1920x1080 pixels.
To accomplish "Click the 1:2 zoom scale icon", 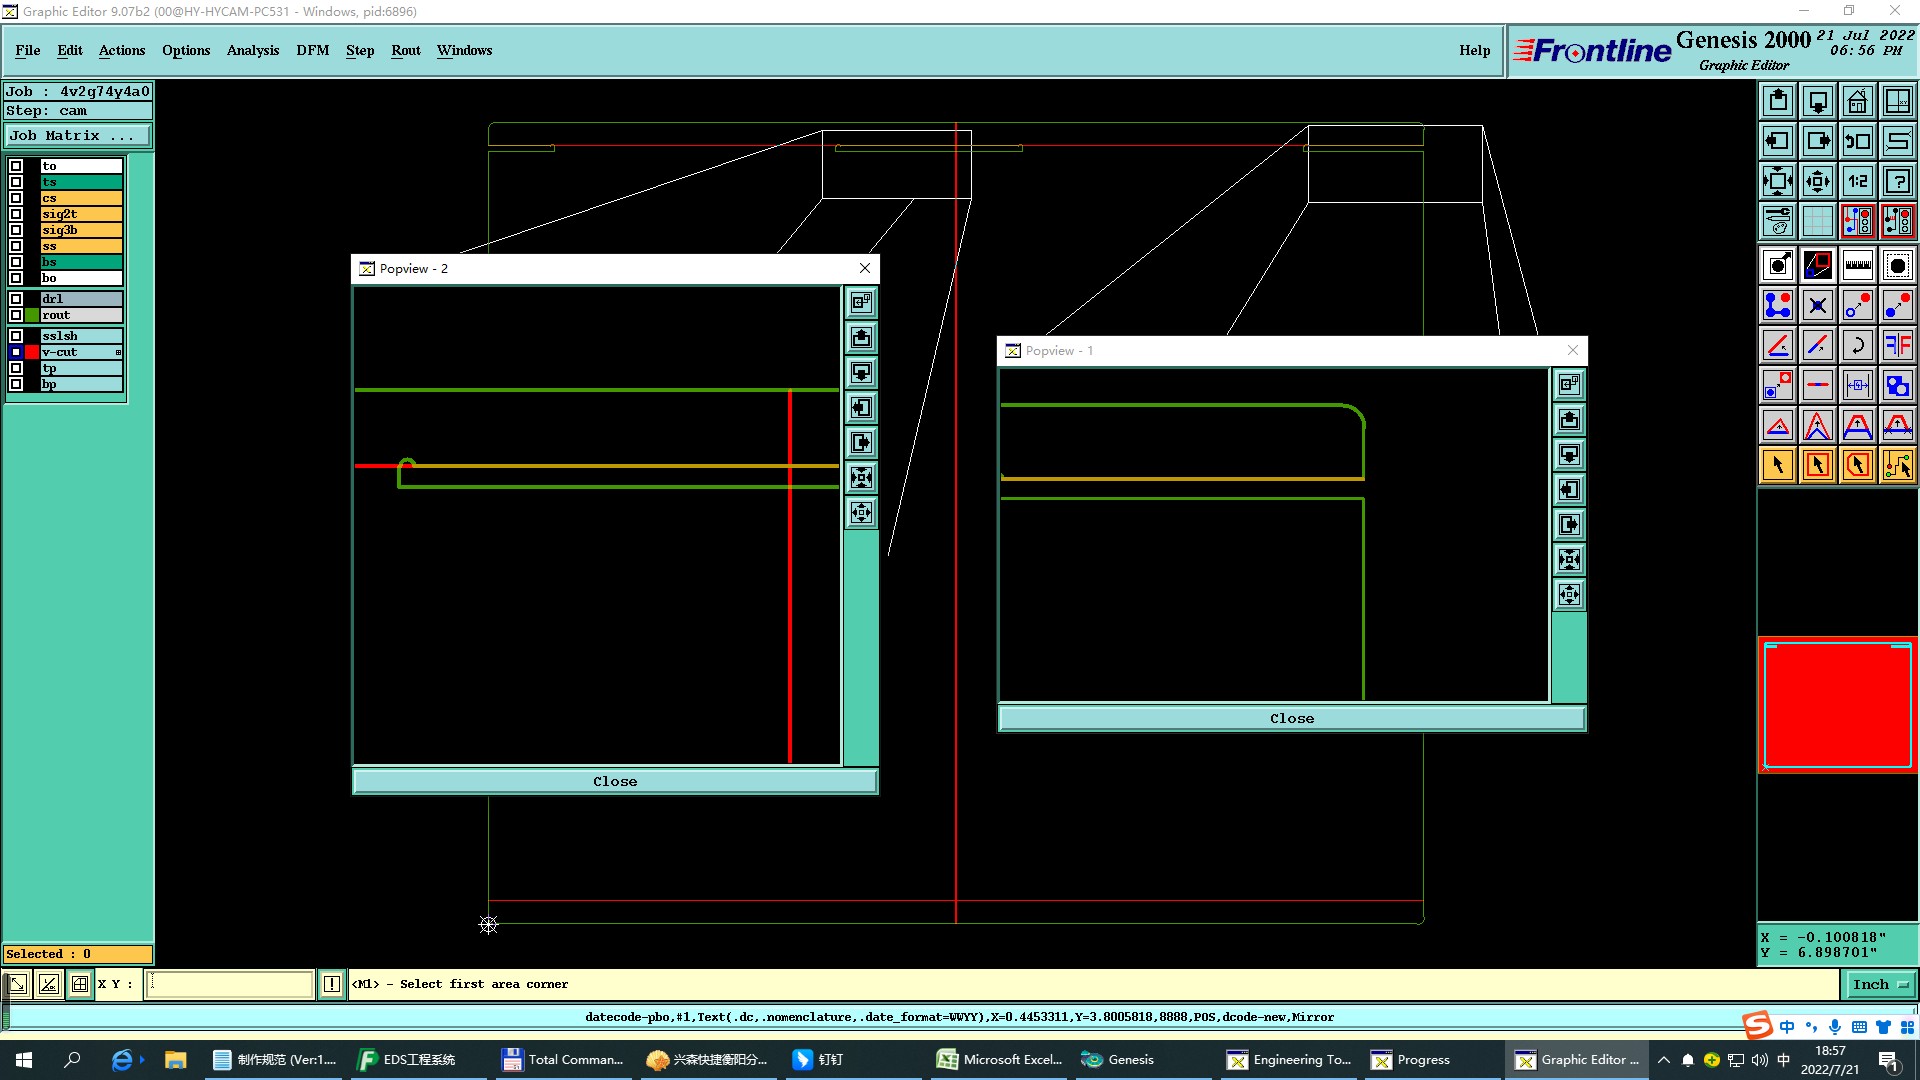I will point(1857,181).
